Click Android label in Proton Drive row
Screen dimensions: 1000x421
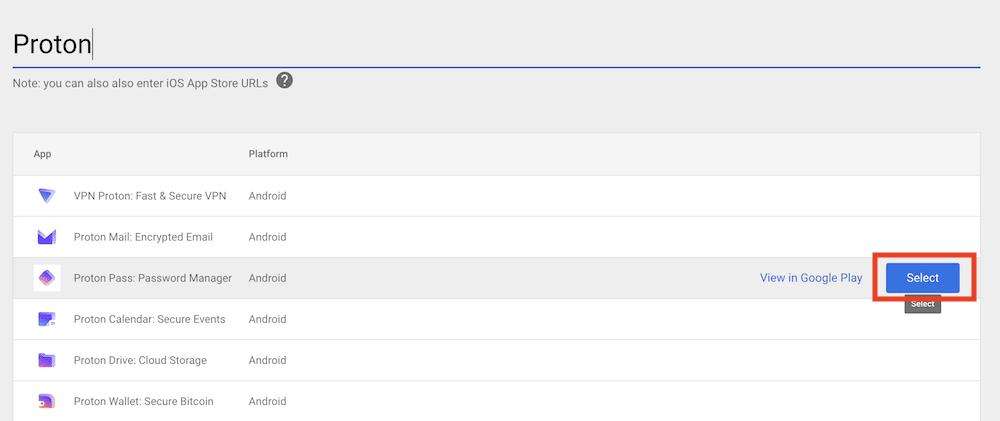[x=267, y=360]
